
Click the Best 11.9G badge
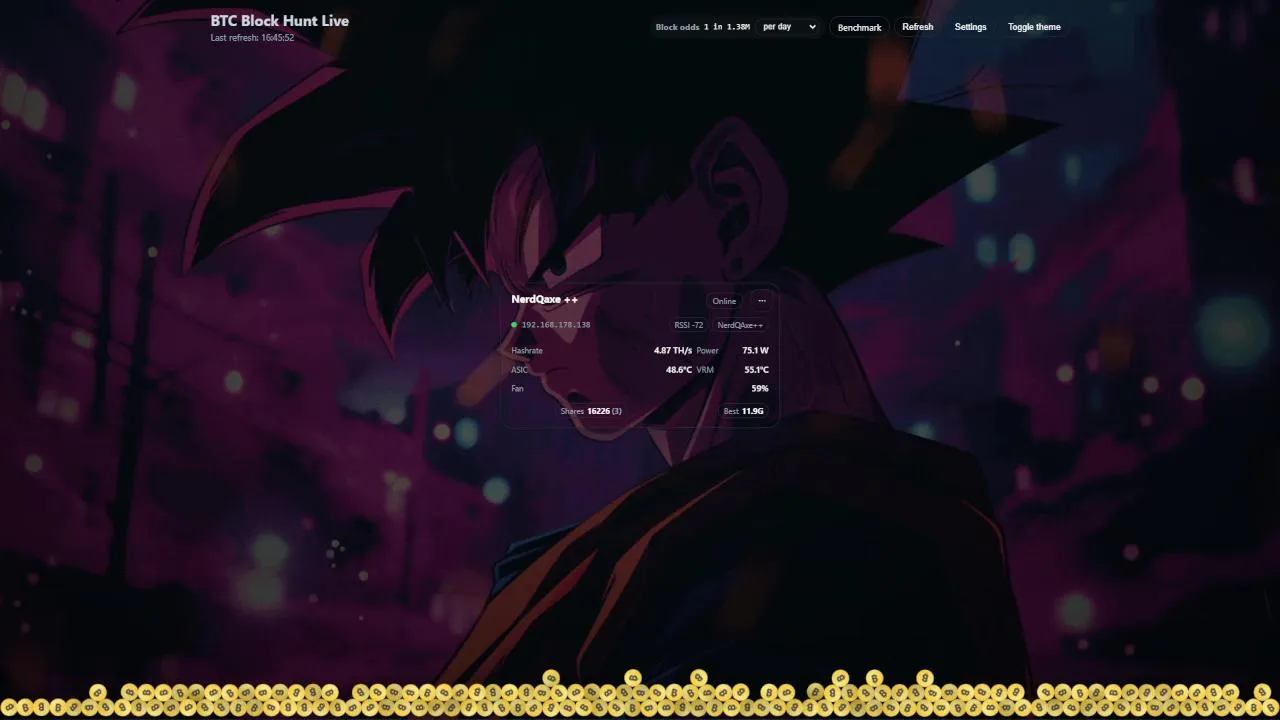click(744, 411)
